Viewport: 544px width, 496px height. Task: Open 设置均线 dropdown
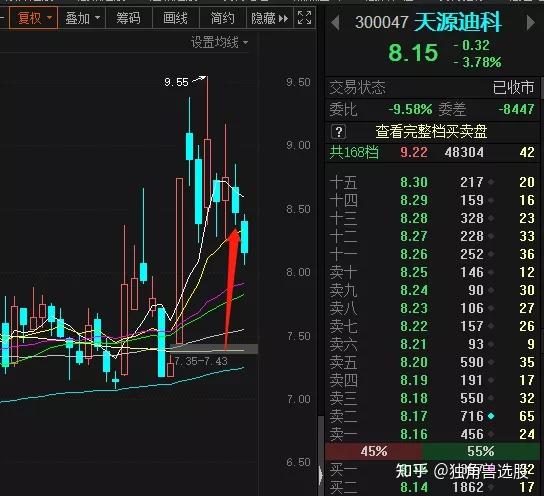pos(219,43)
